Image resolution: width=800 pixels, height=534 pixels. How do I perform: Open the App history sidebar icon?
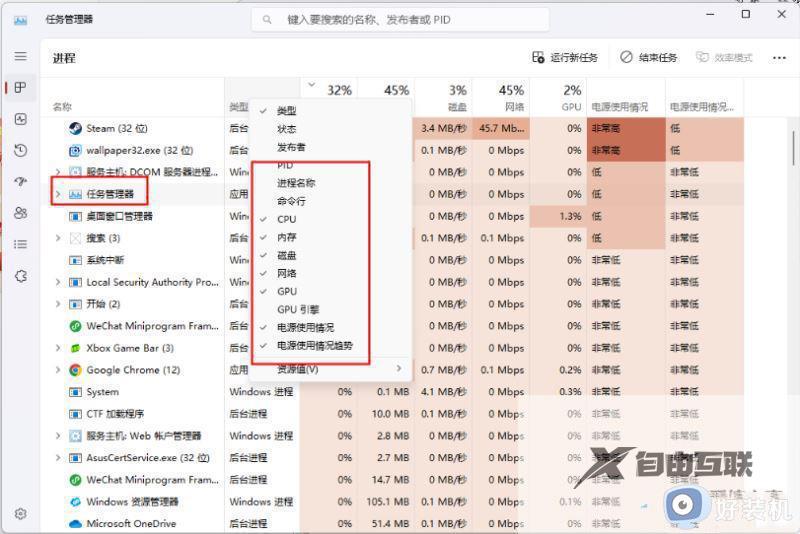pos(20,150)
